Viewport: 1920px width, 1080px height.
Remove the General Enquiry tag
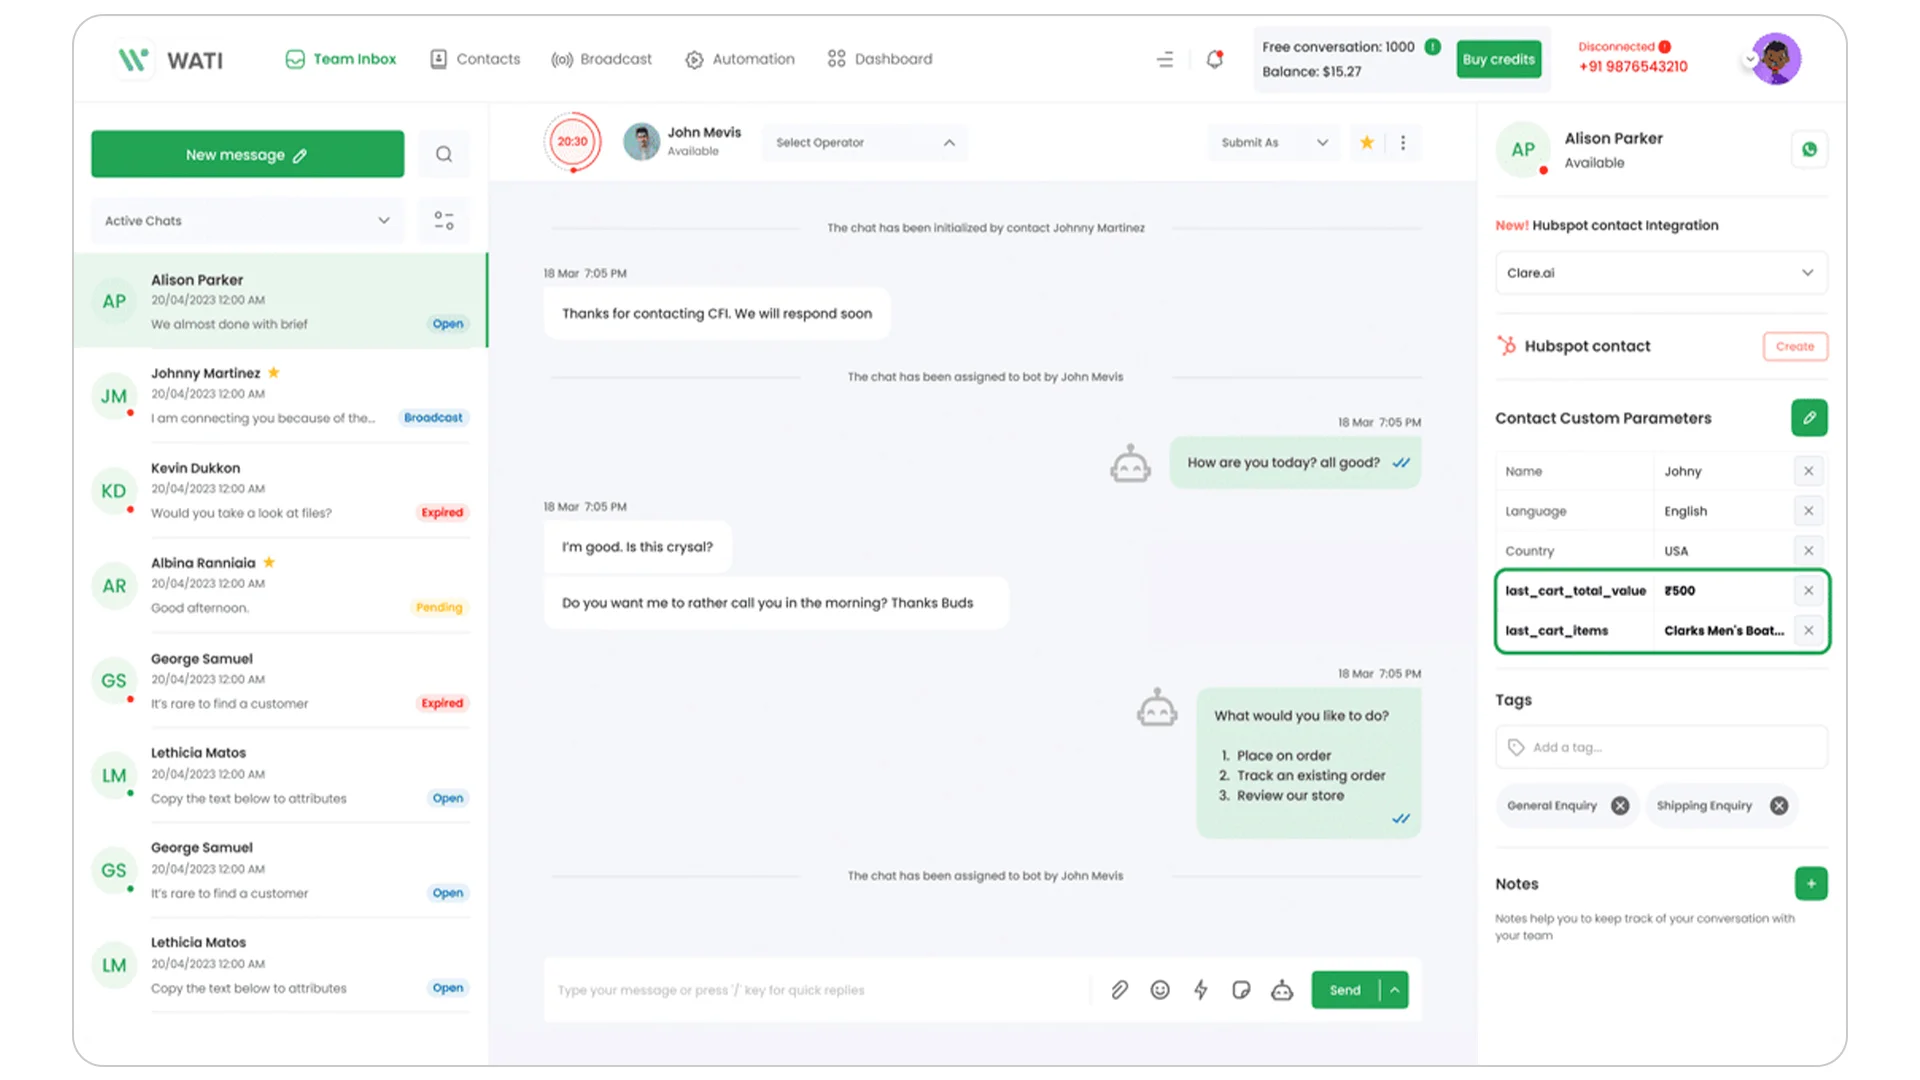[x=1620, y=806]
